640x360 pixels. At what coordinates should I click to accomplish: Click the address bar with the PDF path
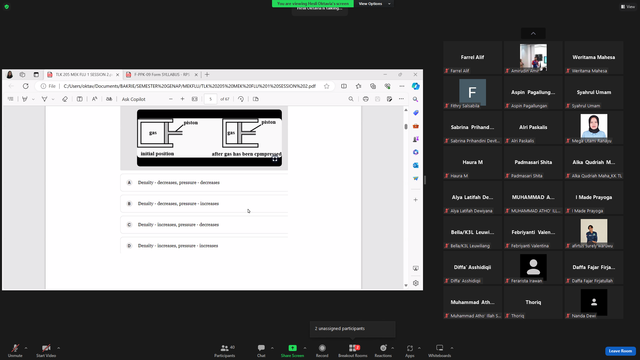[x=189, y=86]
